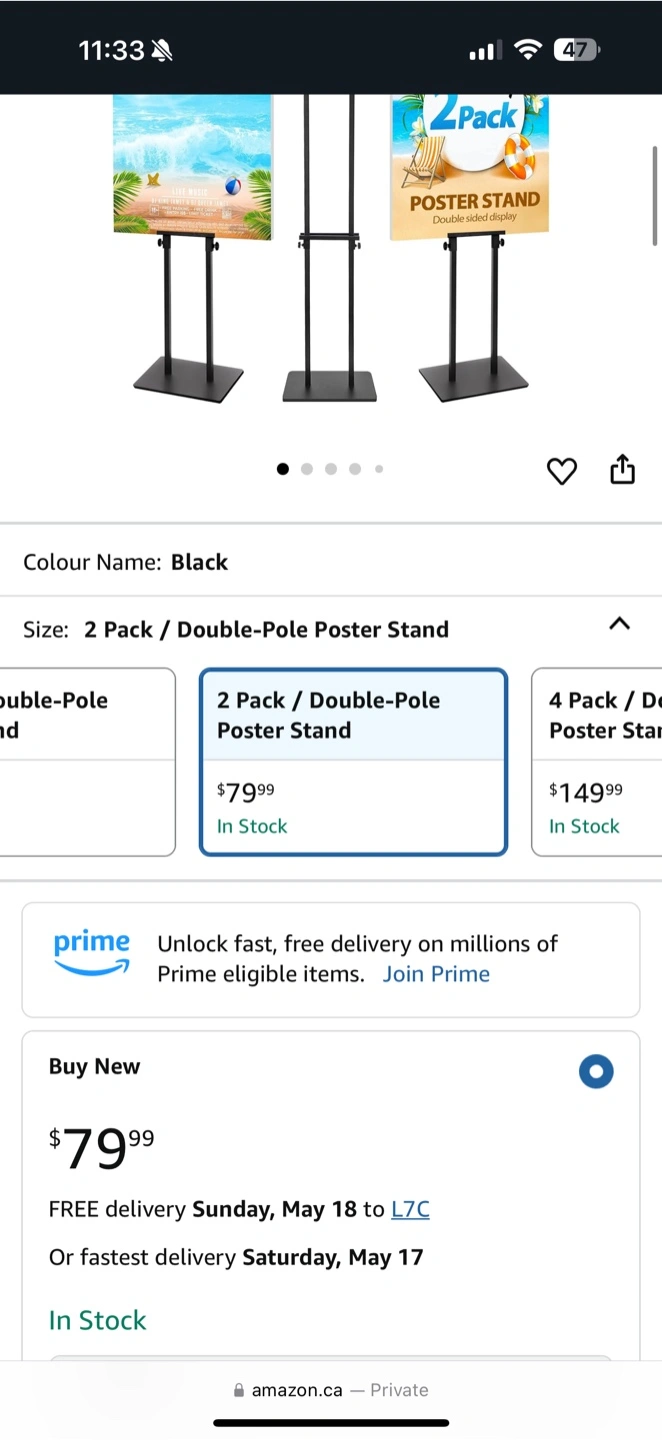Tap the lock icon beside amazon.ca

tap(238, 1390)
